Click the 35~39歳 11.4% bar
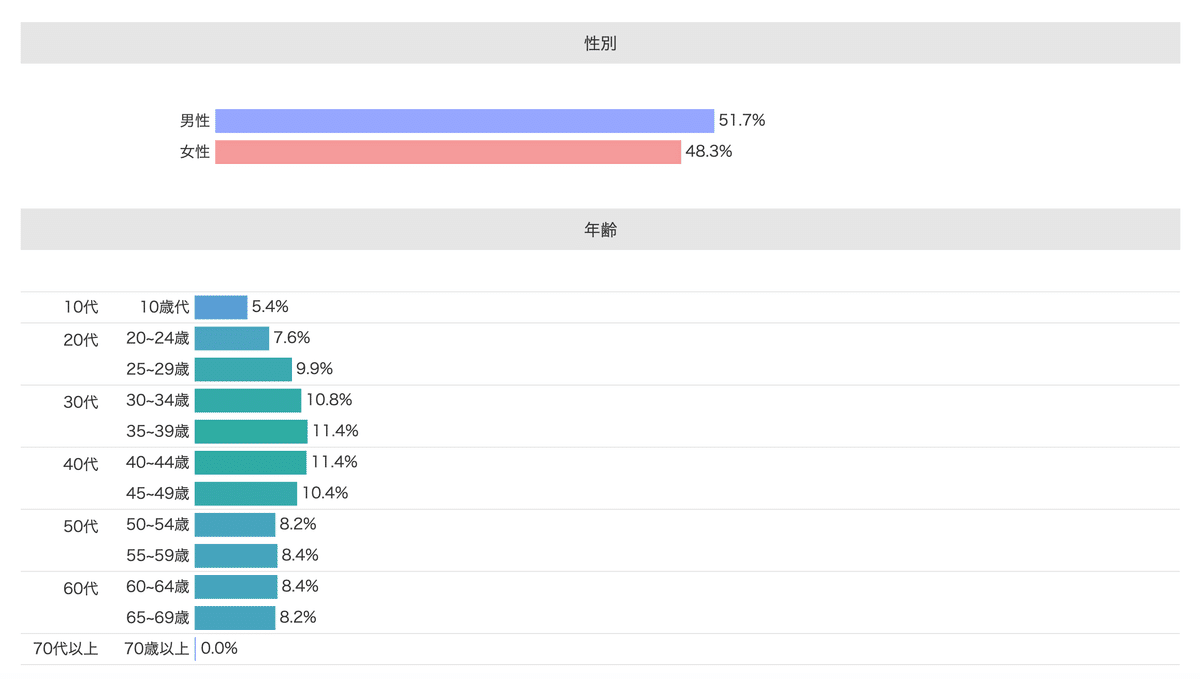Screen dimensions: 1200x679 (251, 431)
